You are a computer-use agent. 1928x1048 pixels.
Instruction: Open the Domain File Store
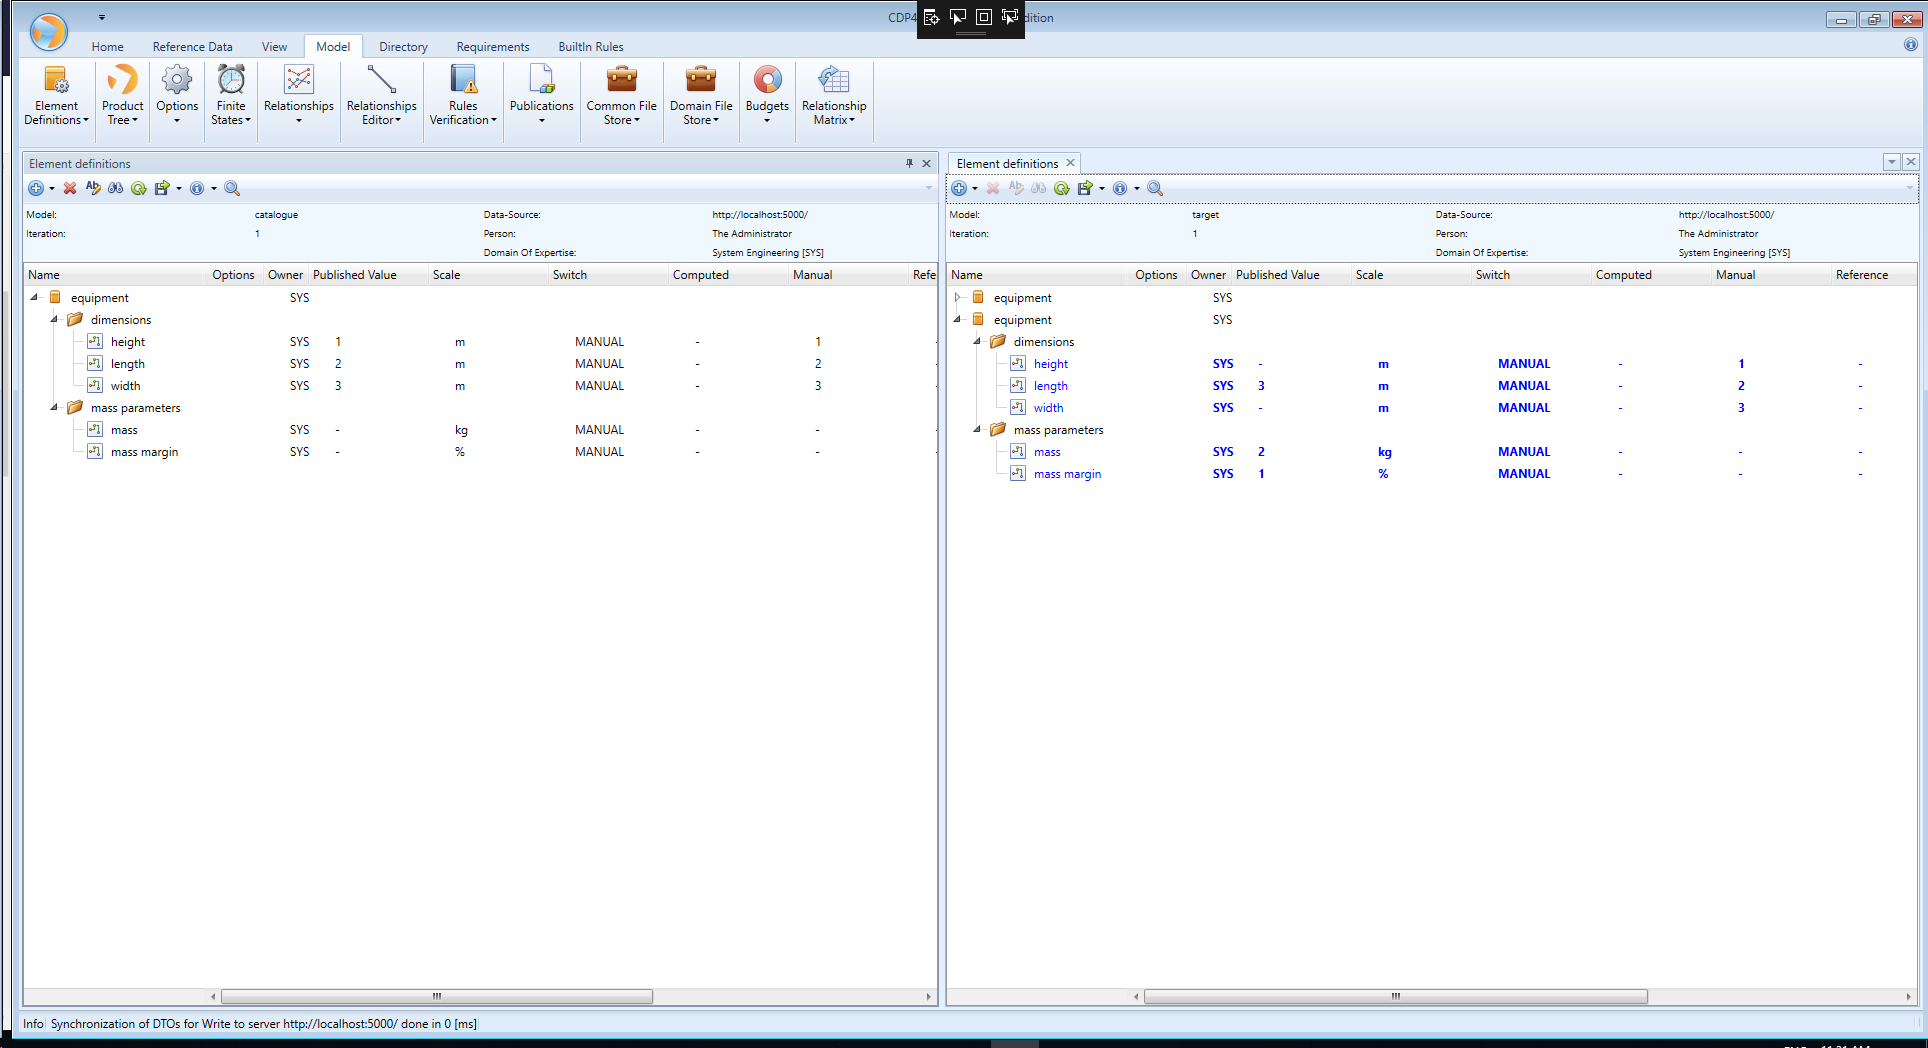pos(700,95)
